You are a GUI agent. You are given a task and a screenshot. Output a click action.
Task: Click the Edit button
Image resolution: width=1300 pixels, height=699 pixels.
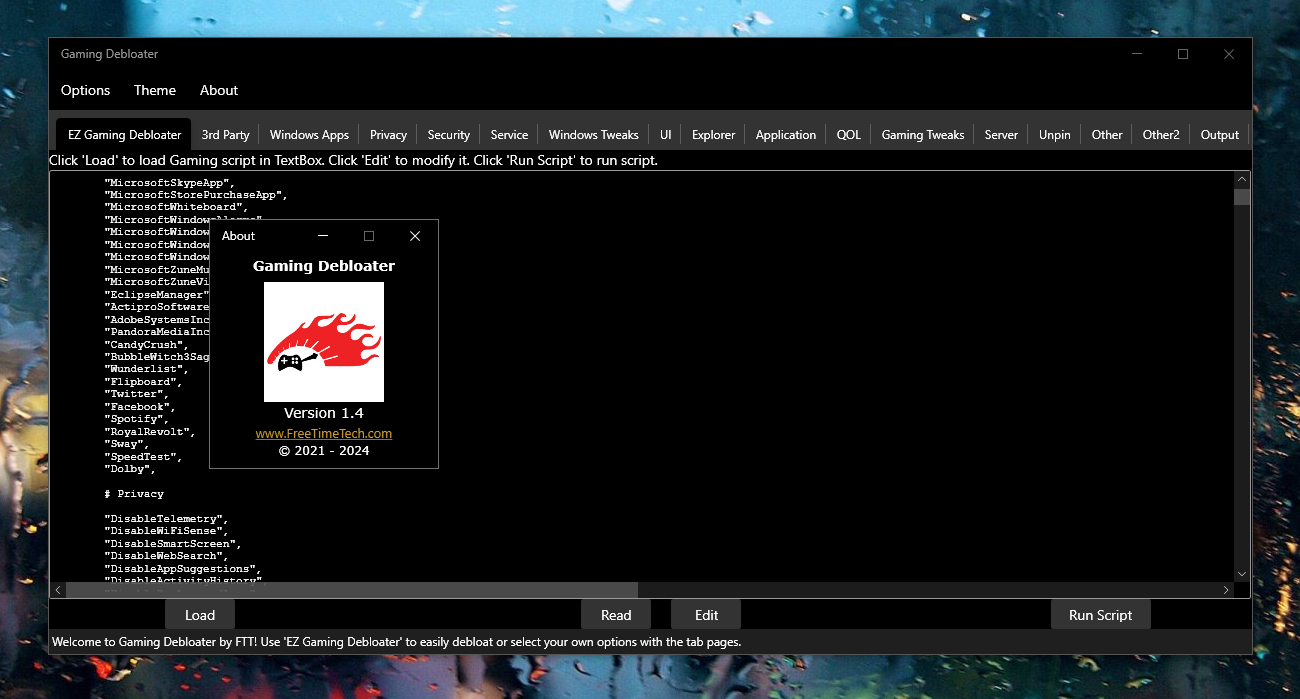pos(706,615)
